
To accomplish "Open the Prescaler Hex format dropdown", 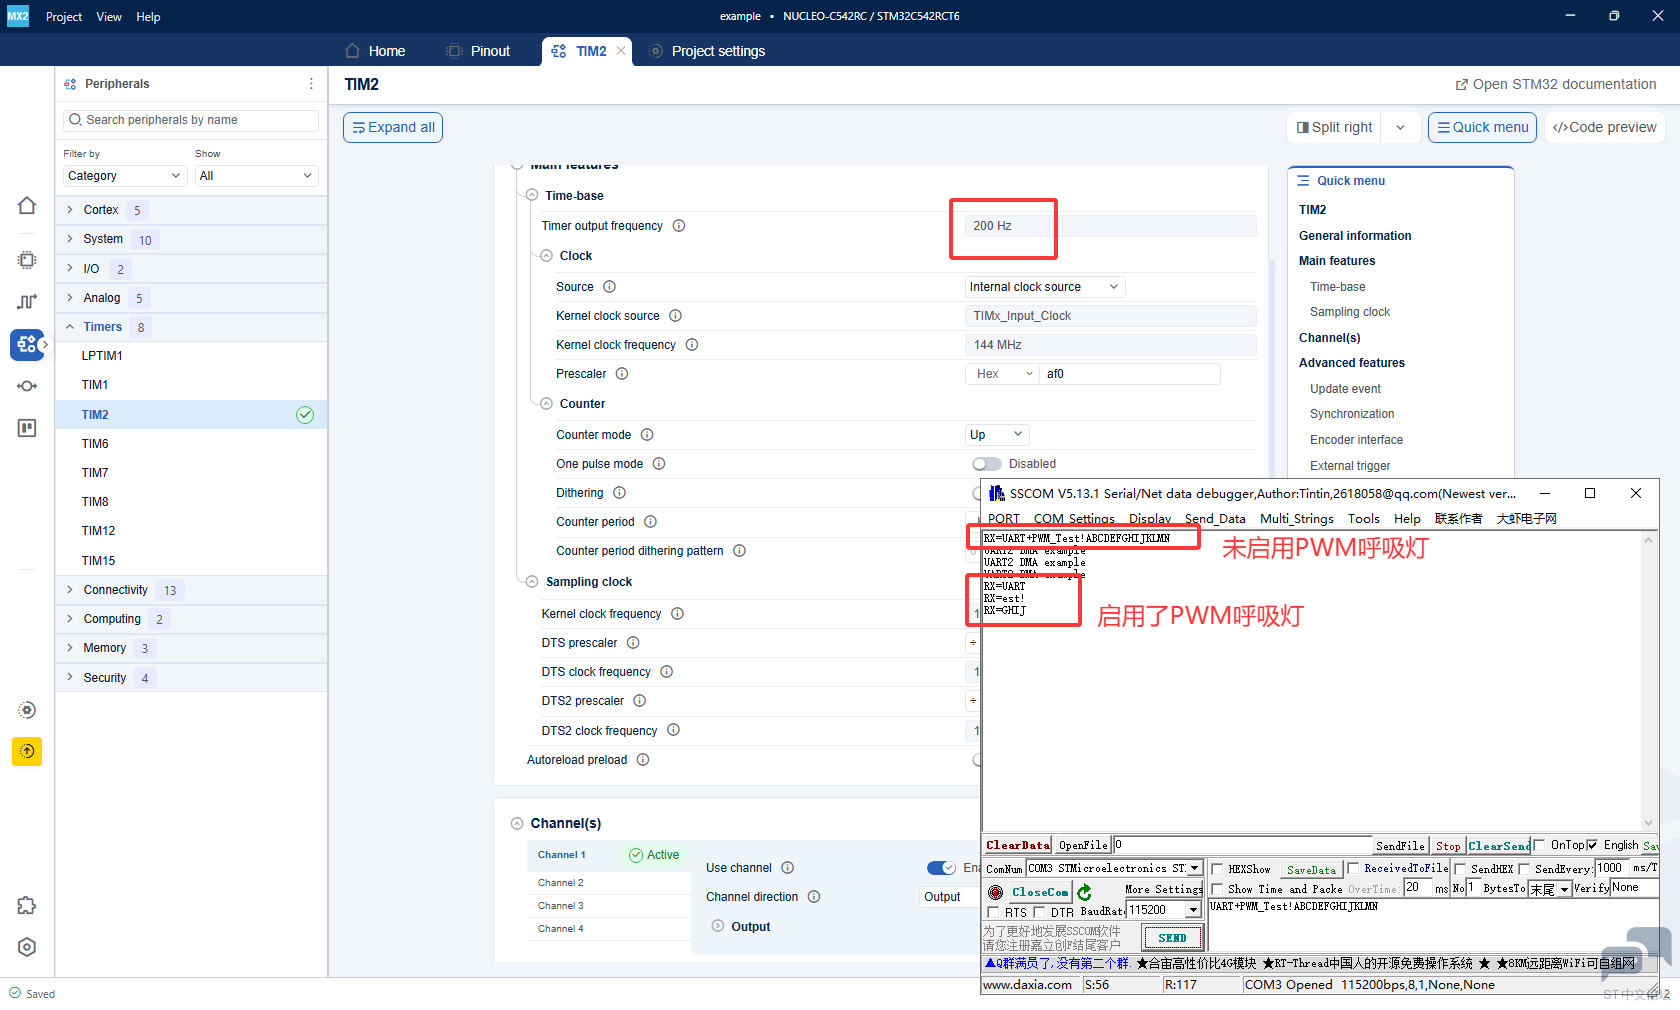I will (x=1003, y=374).
